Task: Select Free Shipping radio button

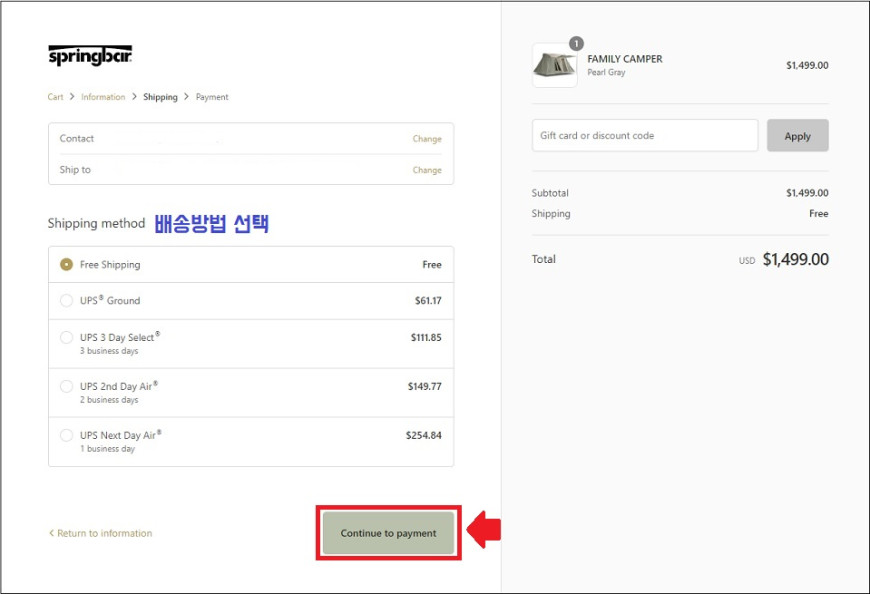Action: point(66,265)
